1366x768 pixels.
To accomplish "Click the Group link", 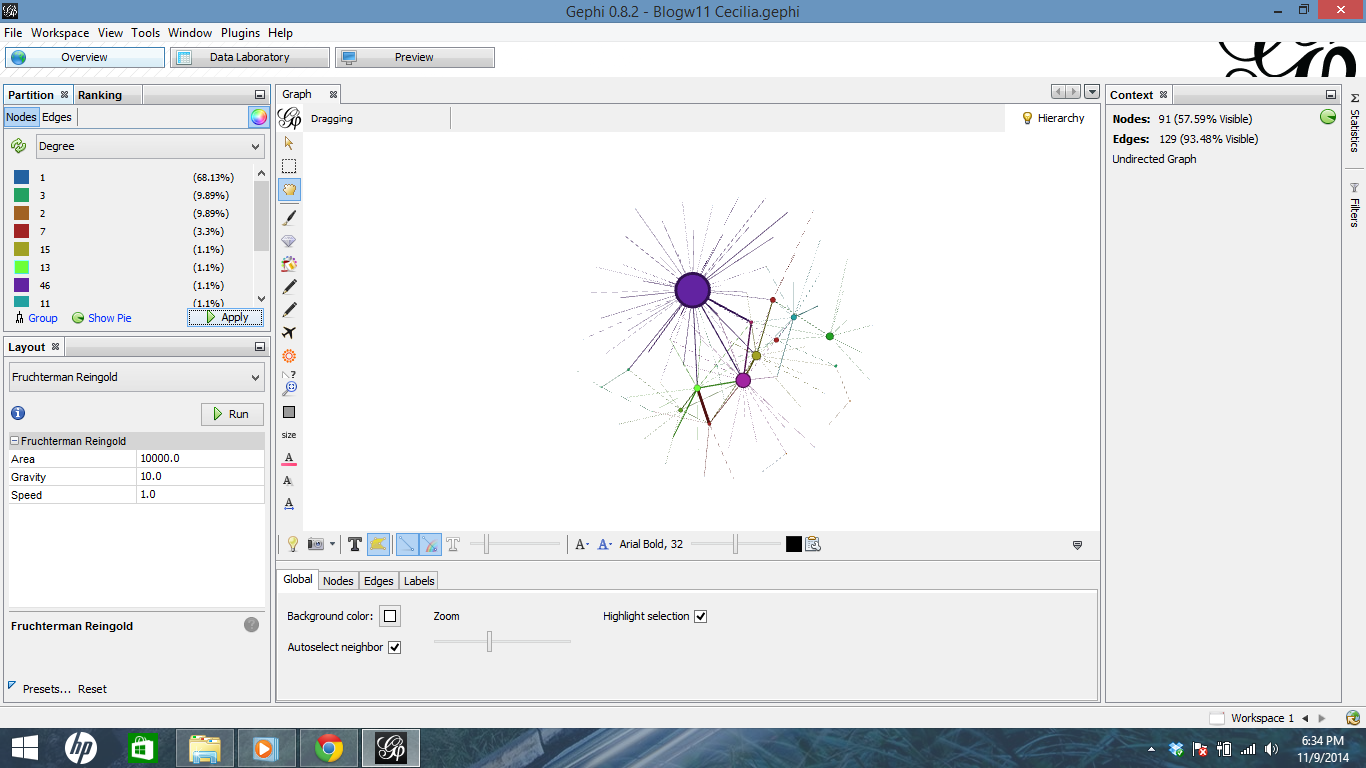I will click(43, 318).
